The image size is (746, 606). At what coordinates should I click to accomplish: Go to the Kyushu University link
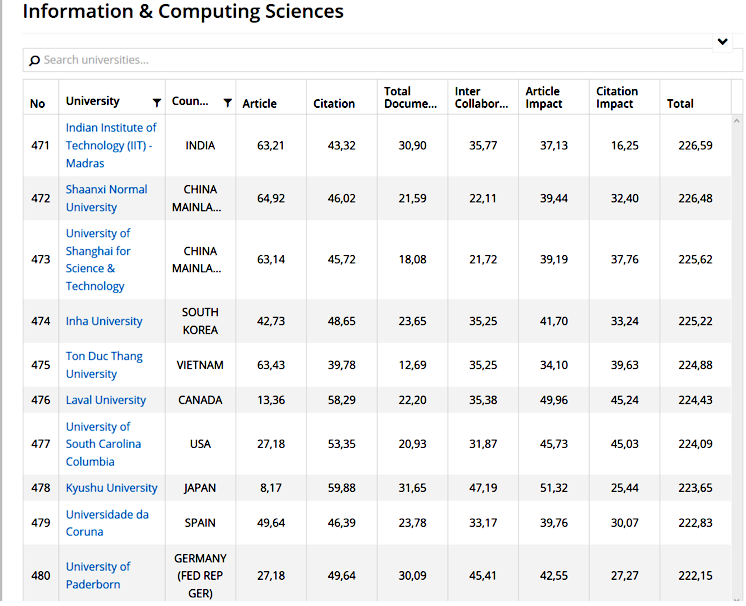click(x=112, y=488)
